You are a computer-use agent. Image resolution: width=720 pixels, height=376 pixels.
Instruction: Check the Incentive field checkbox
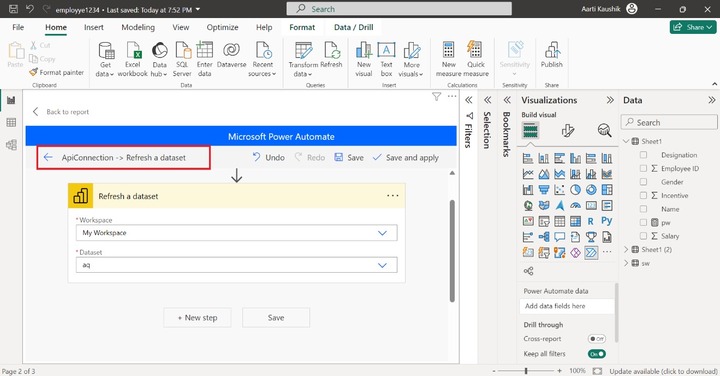coord(643,196)
